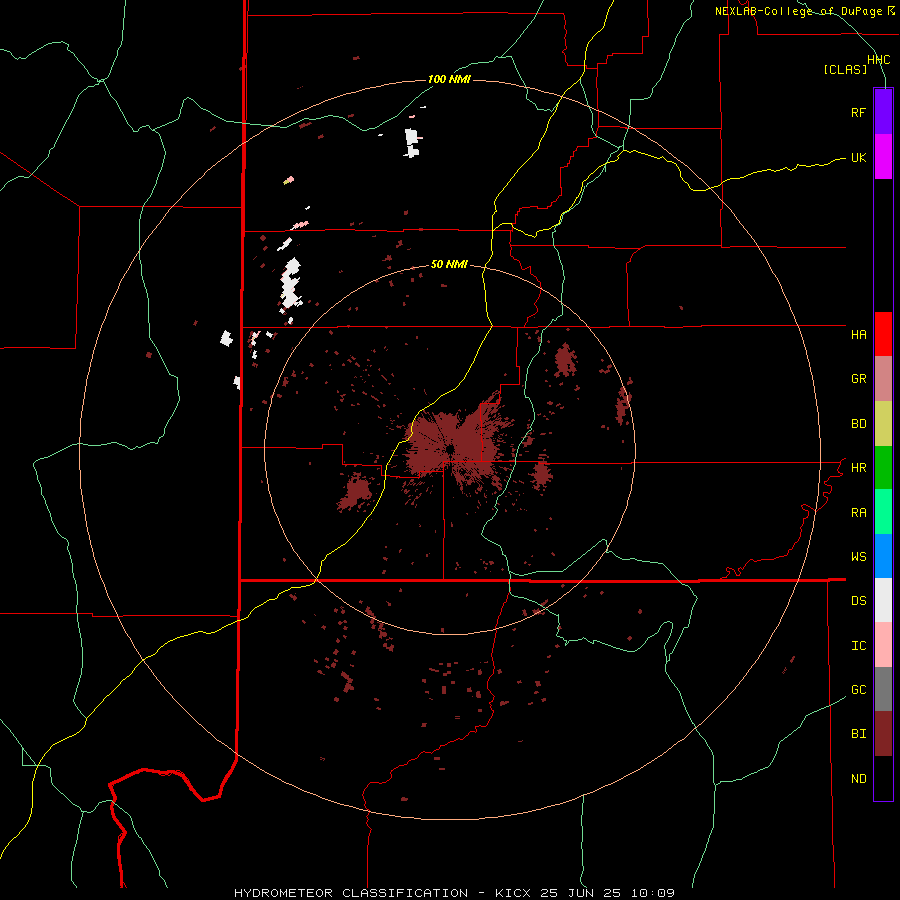Click the WS blue legend swatch
The width and height of the screenshot is (900, 900).
[x=883, y=556]
